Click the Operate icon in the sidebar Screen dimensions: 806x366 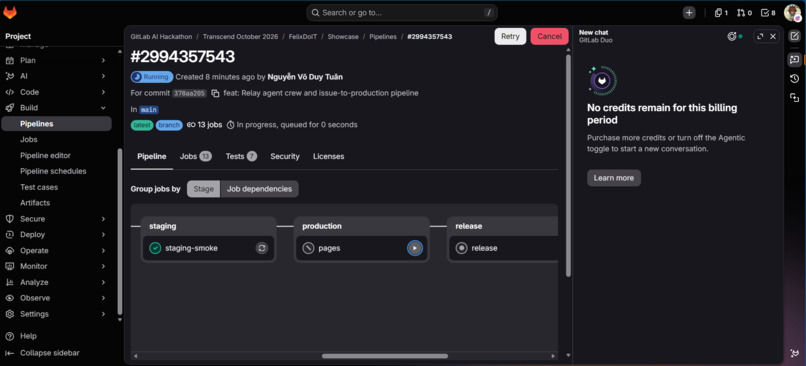pyautogui.click(x=9, y=251)
